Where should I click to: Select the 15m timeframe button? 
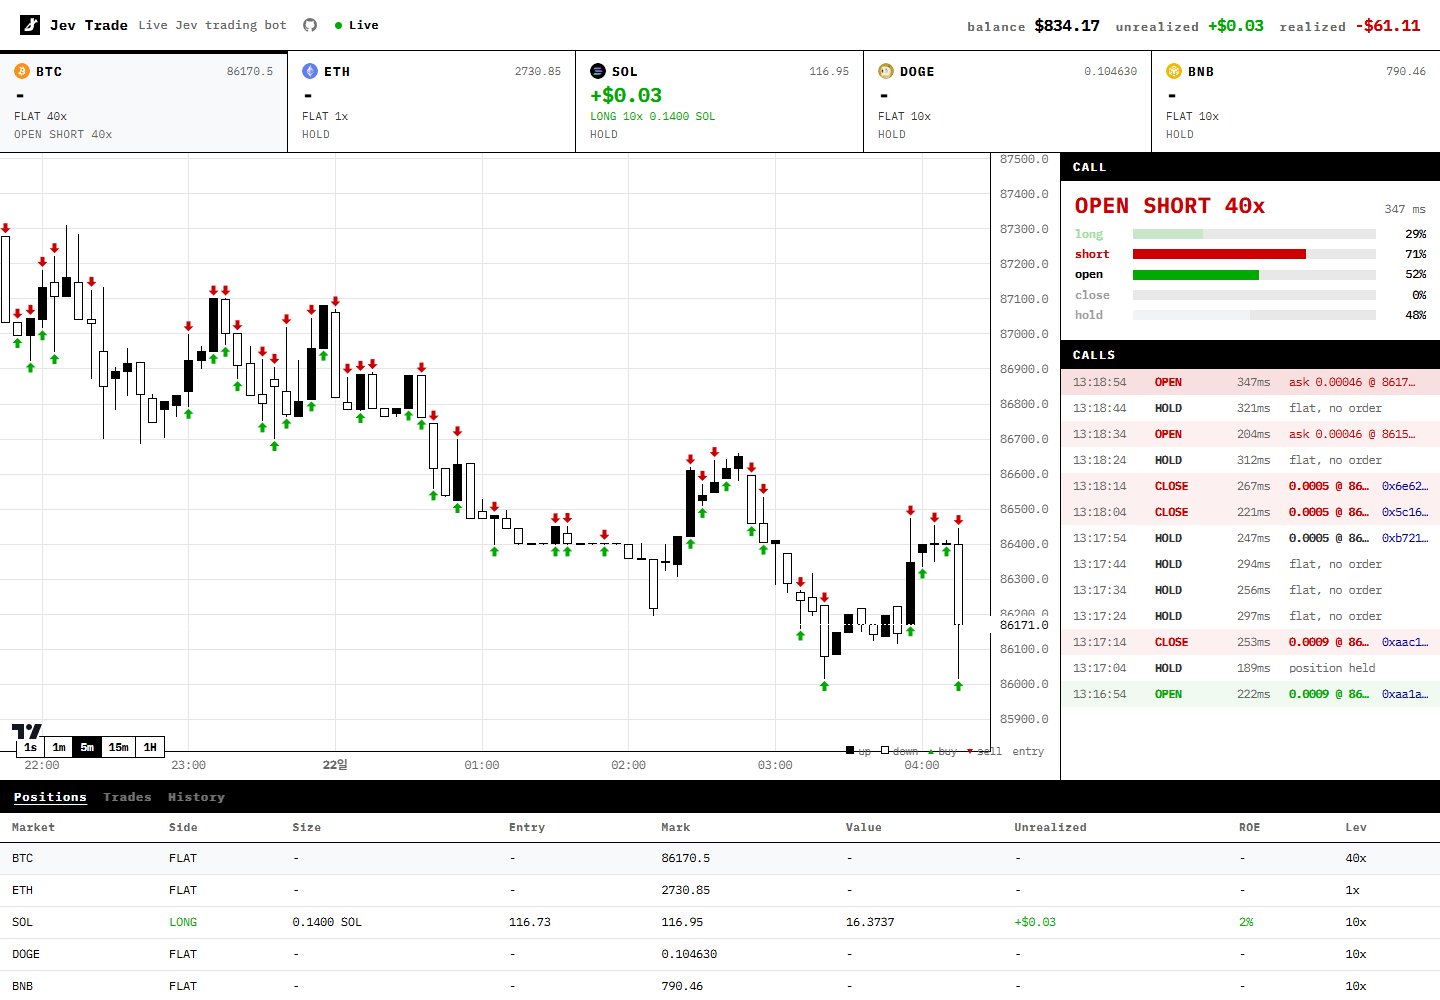[119, 747]
